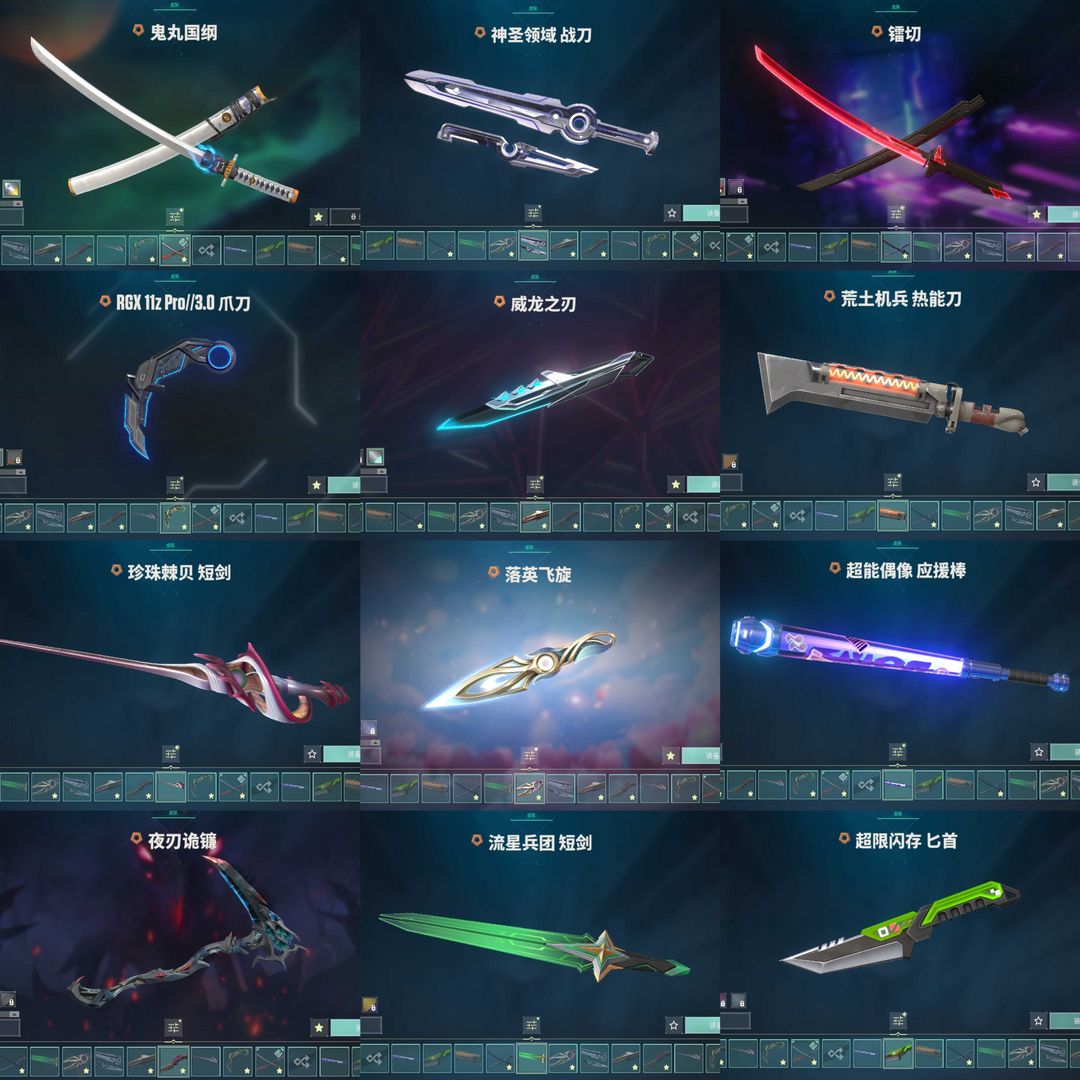Select the chroma variant swatch in 鬼丸国纲 panel
The image size is (1080, 1080).
coord(11,189)
